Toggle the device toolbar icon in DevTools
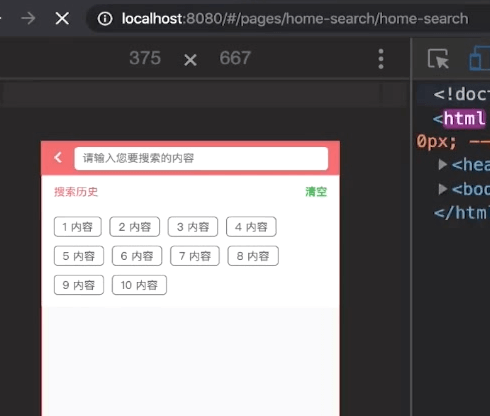 click(x=479, y=59)
